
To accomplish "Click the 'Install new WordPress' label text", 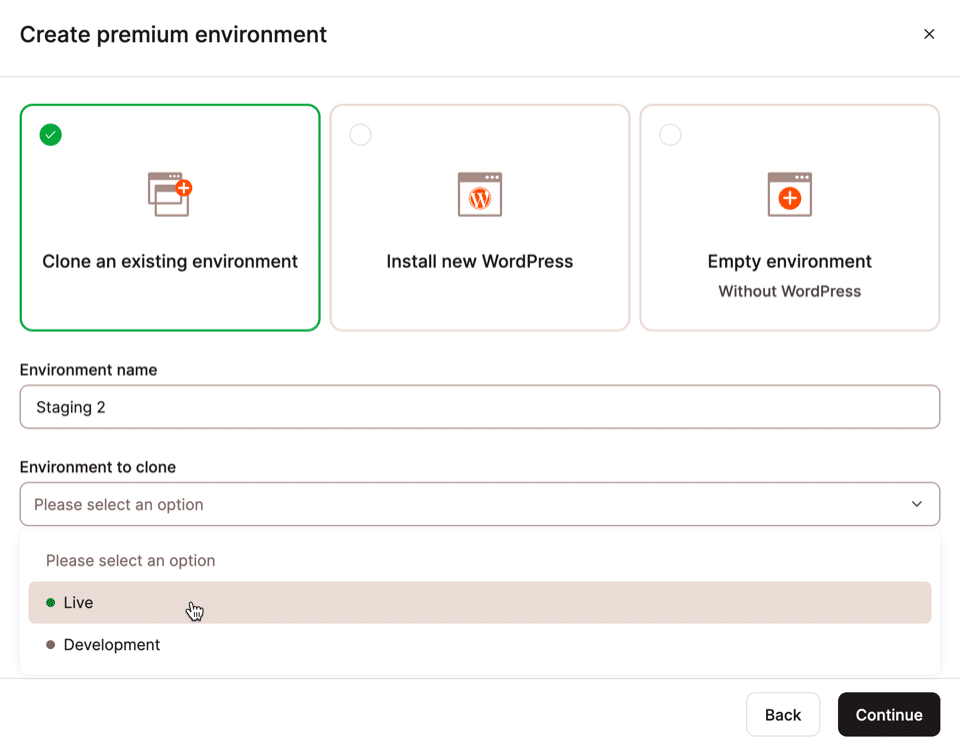I will (480, 262).
